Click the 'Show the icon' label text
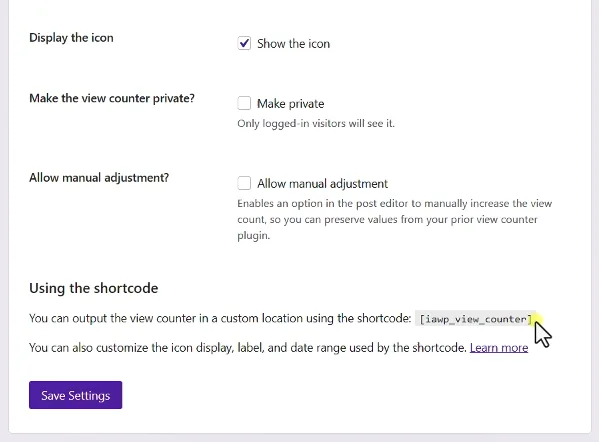 click(293, 44)
